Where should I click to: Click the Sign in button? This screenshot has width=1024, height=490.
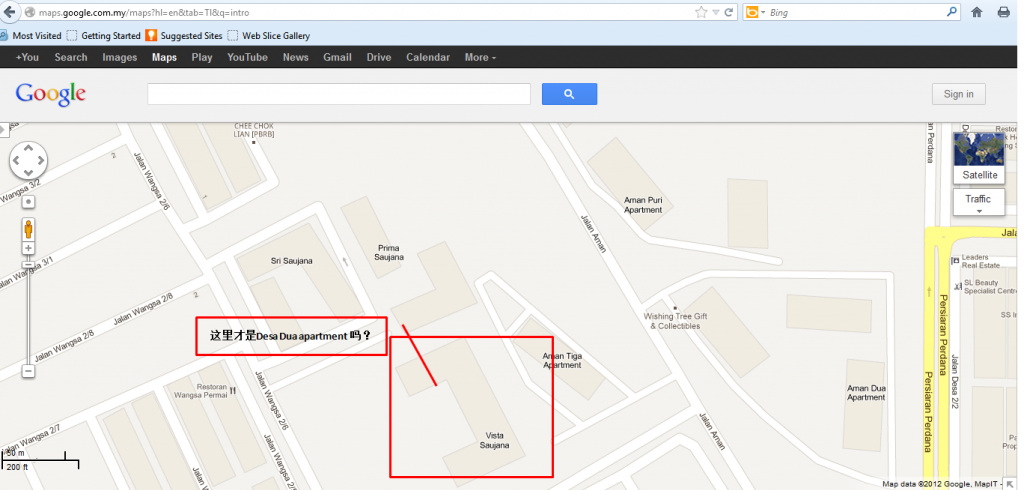click(x=958, y=94)
